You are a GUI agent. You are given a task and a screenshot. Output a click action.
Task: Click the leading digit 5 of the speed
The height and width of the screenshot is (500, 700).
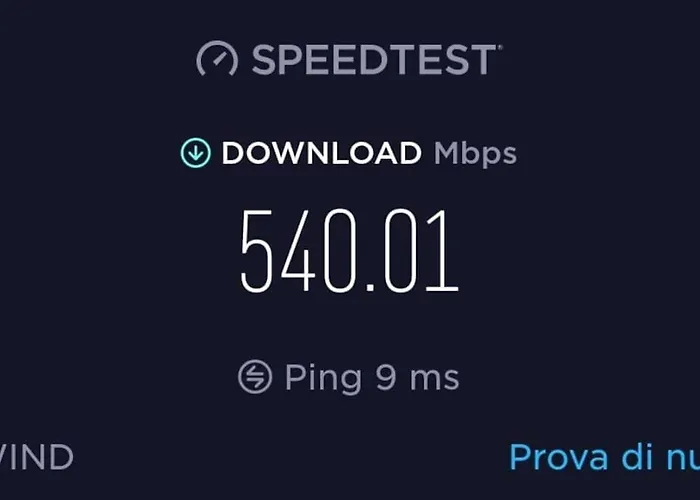[256, 250]
